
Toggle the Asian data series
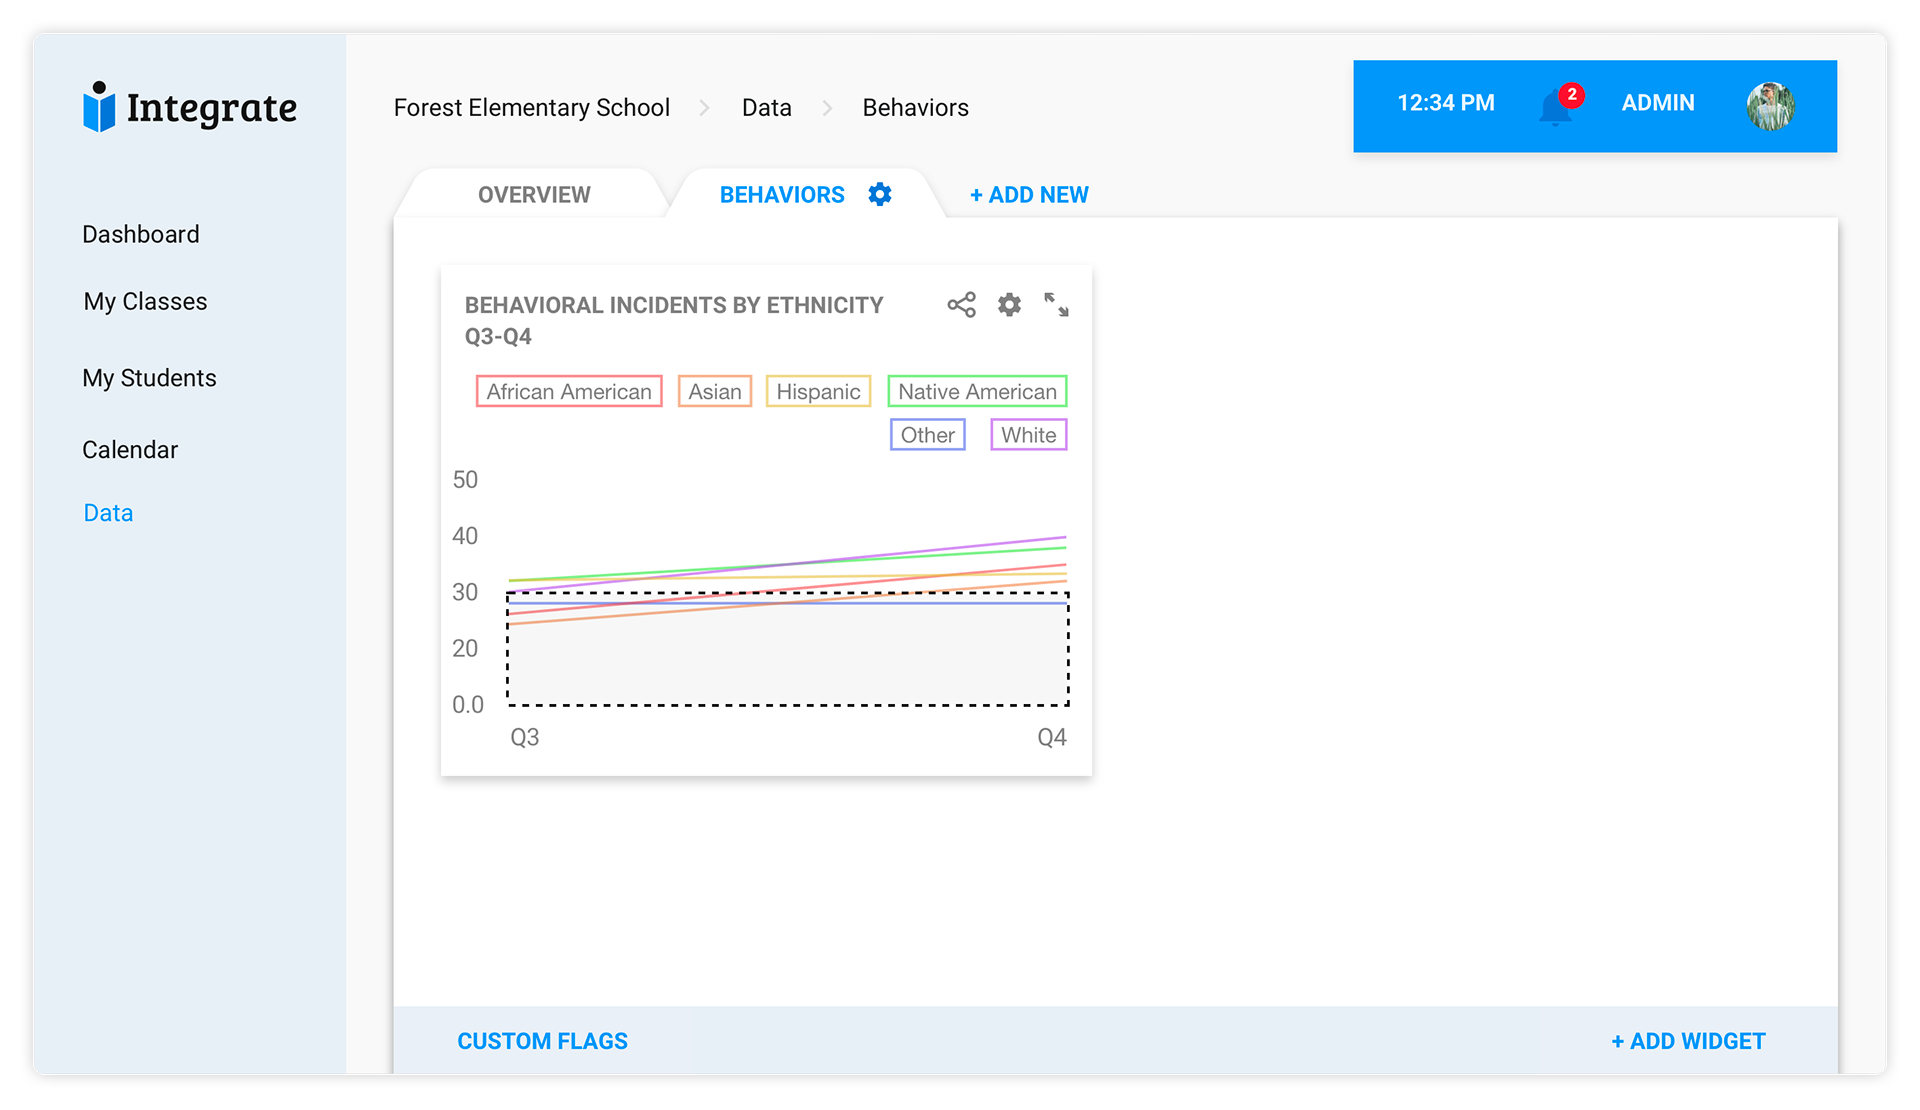coord(714,391)
